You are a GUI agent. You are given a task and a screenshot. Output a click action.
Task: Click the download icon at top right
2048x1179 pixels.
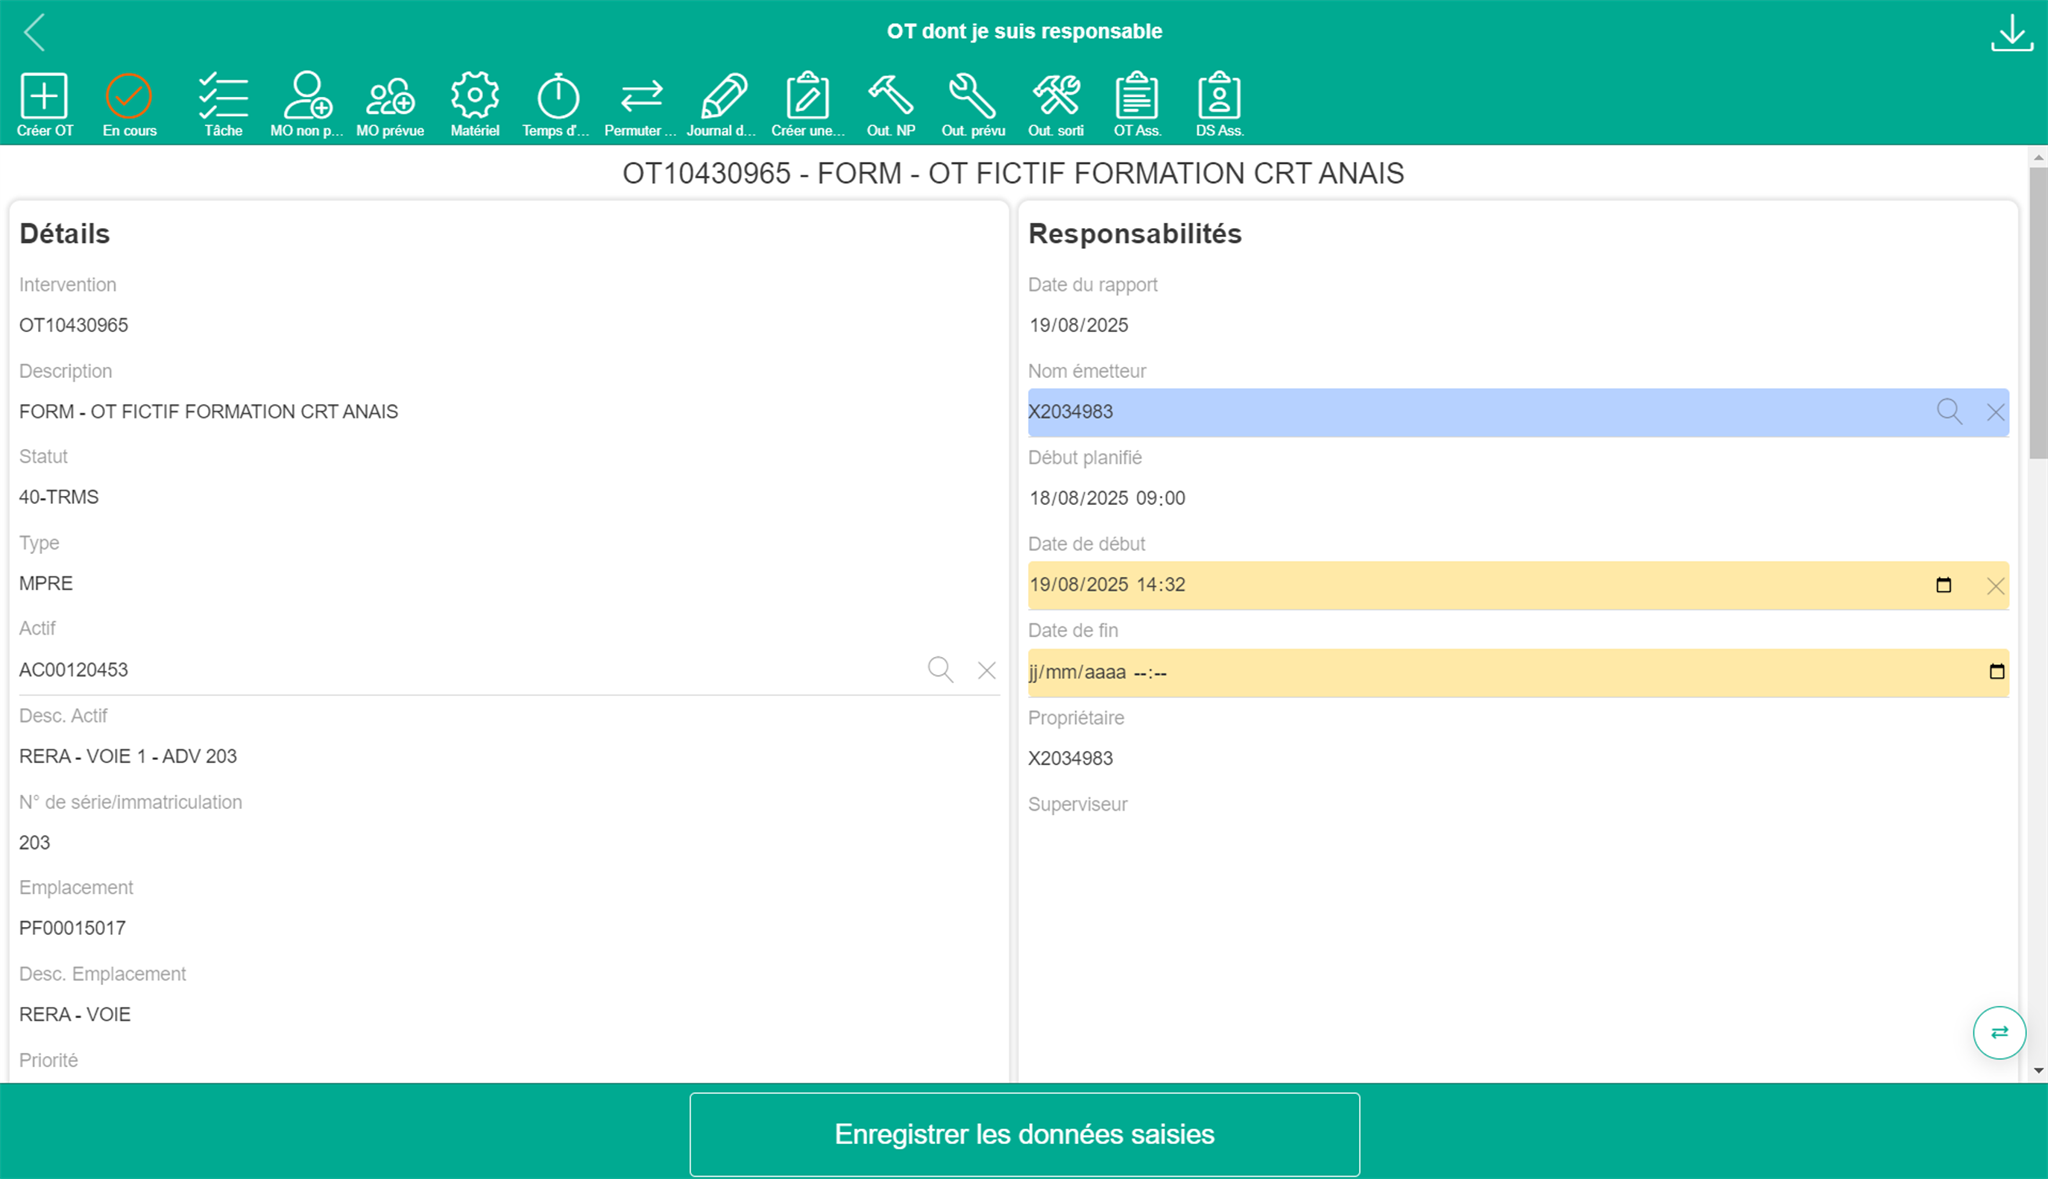pyautogui.click(x=2011, y=32)
